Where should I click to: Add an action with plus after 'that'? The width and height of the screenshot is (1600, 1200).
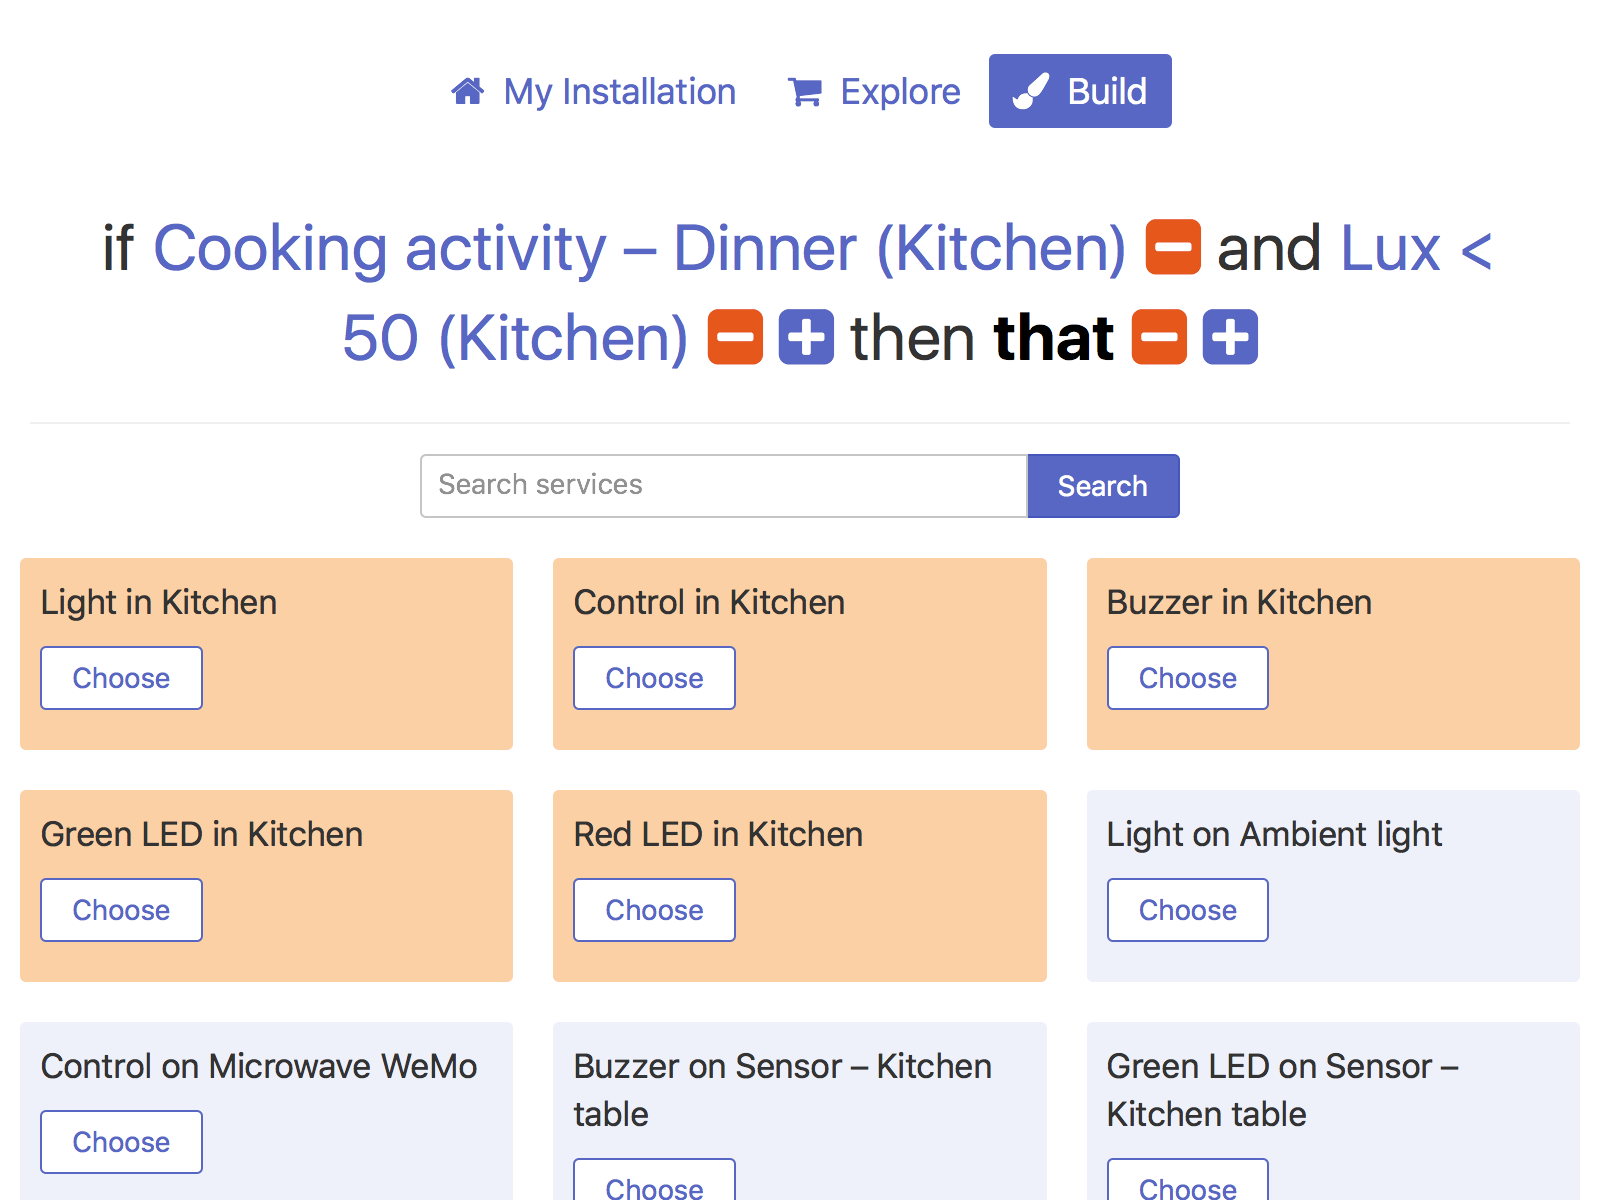(1230, 337)
